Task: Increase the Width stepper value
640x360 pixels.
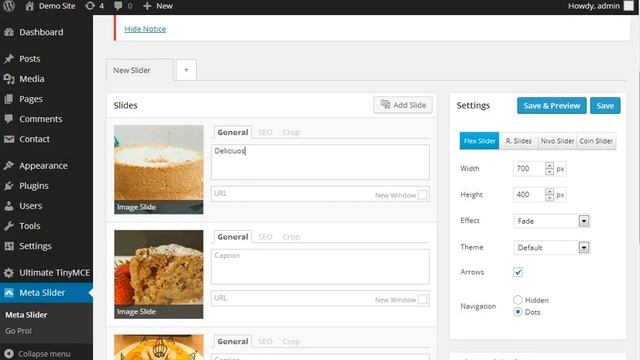Action: pos(549,165)
